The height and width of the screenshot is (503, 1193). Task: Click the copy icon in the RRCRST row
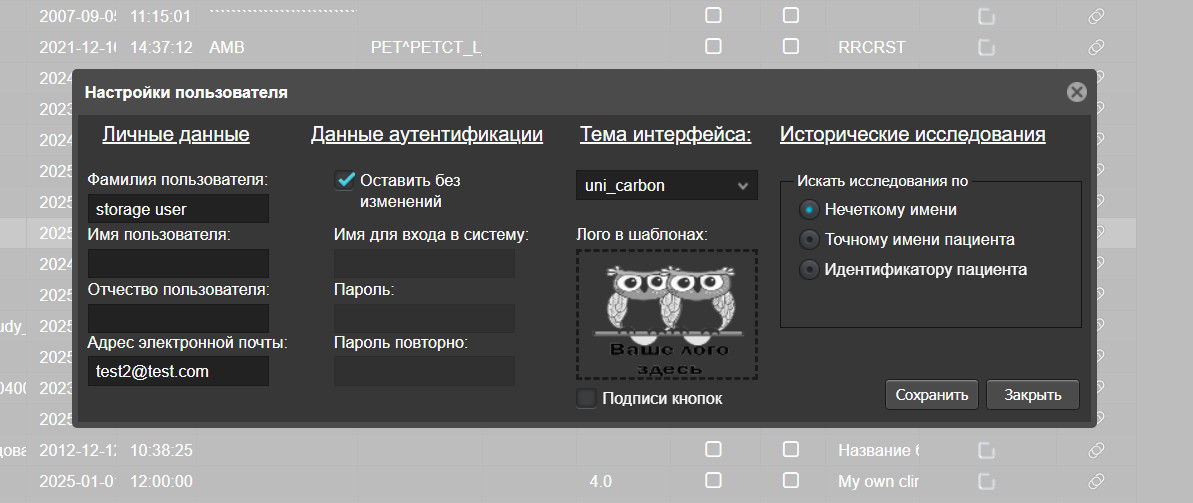986,47
